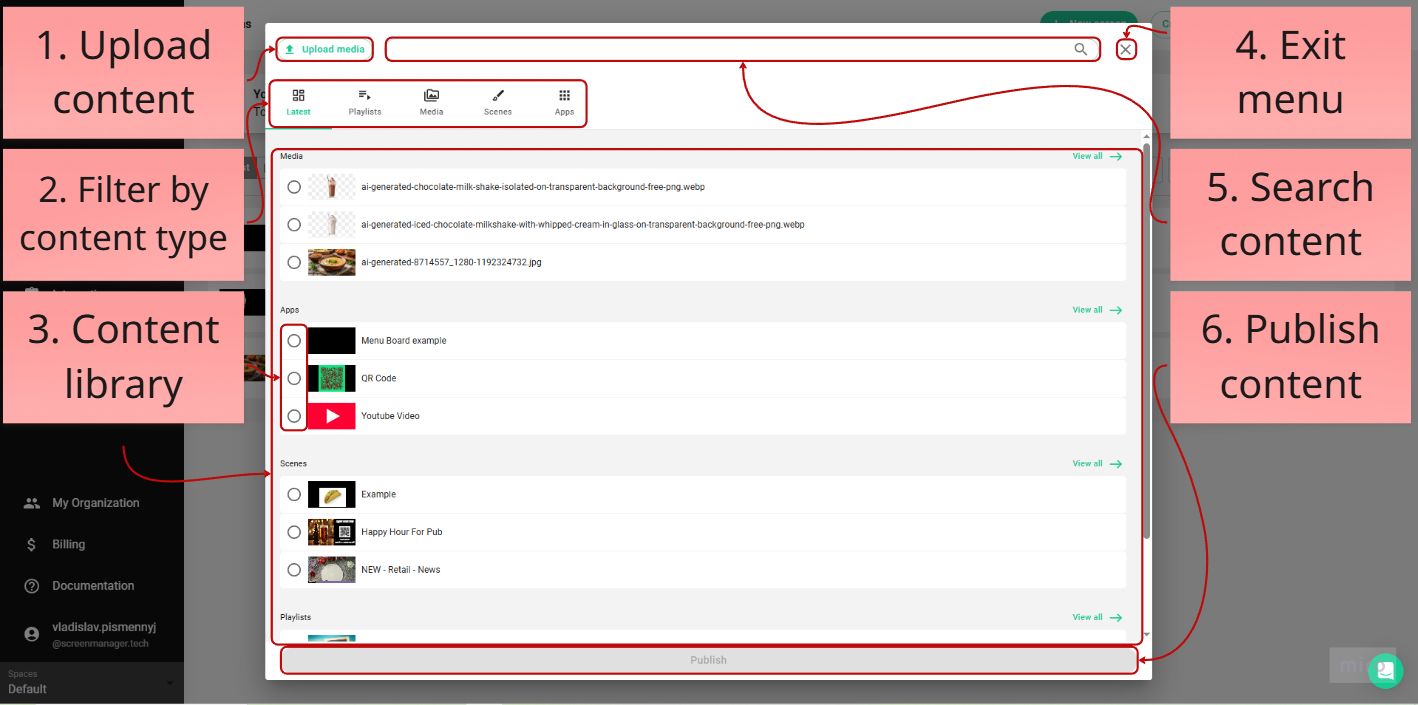Select the chocolate-milk-shake-isolated webp radio button

(x=294, y=187)
